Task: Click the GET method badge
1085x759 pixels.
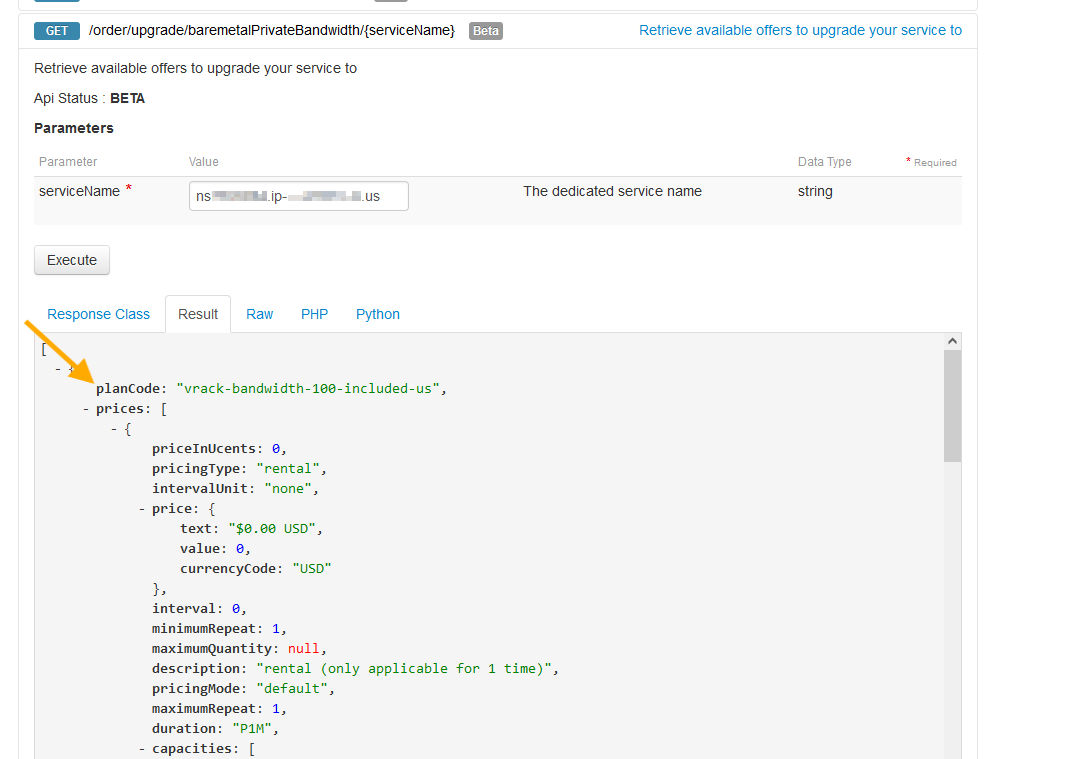Action: 57,30
